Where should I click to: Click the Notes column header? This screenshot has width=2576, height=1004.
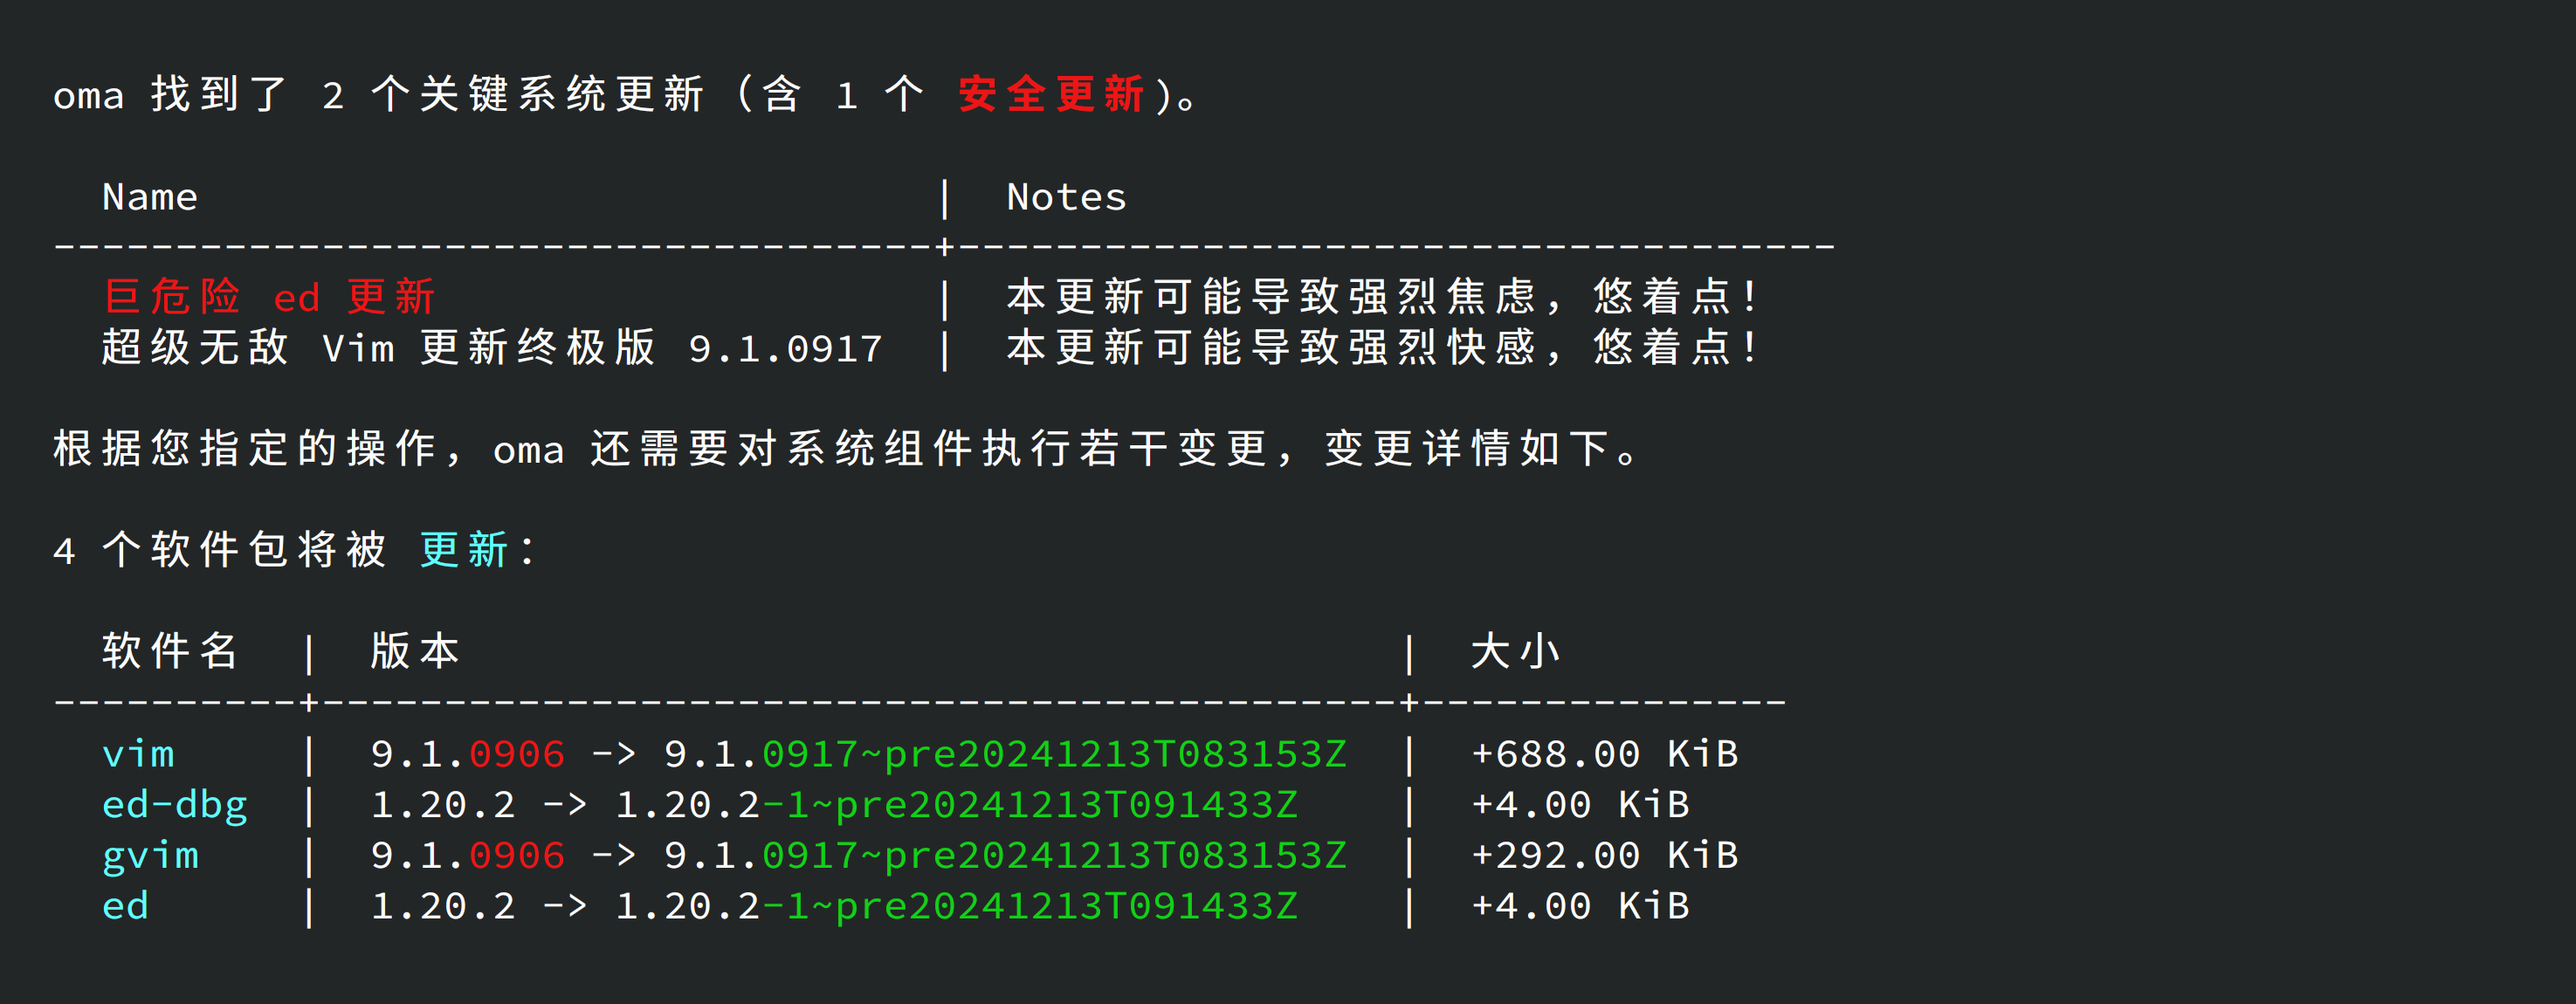click(x=1066, y=197)
